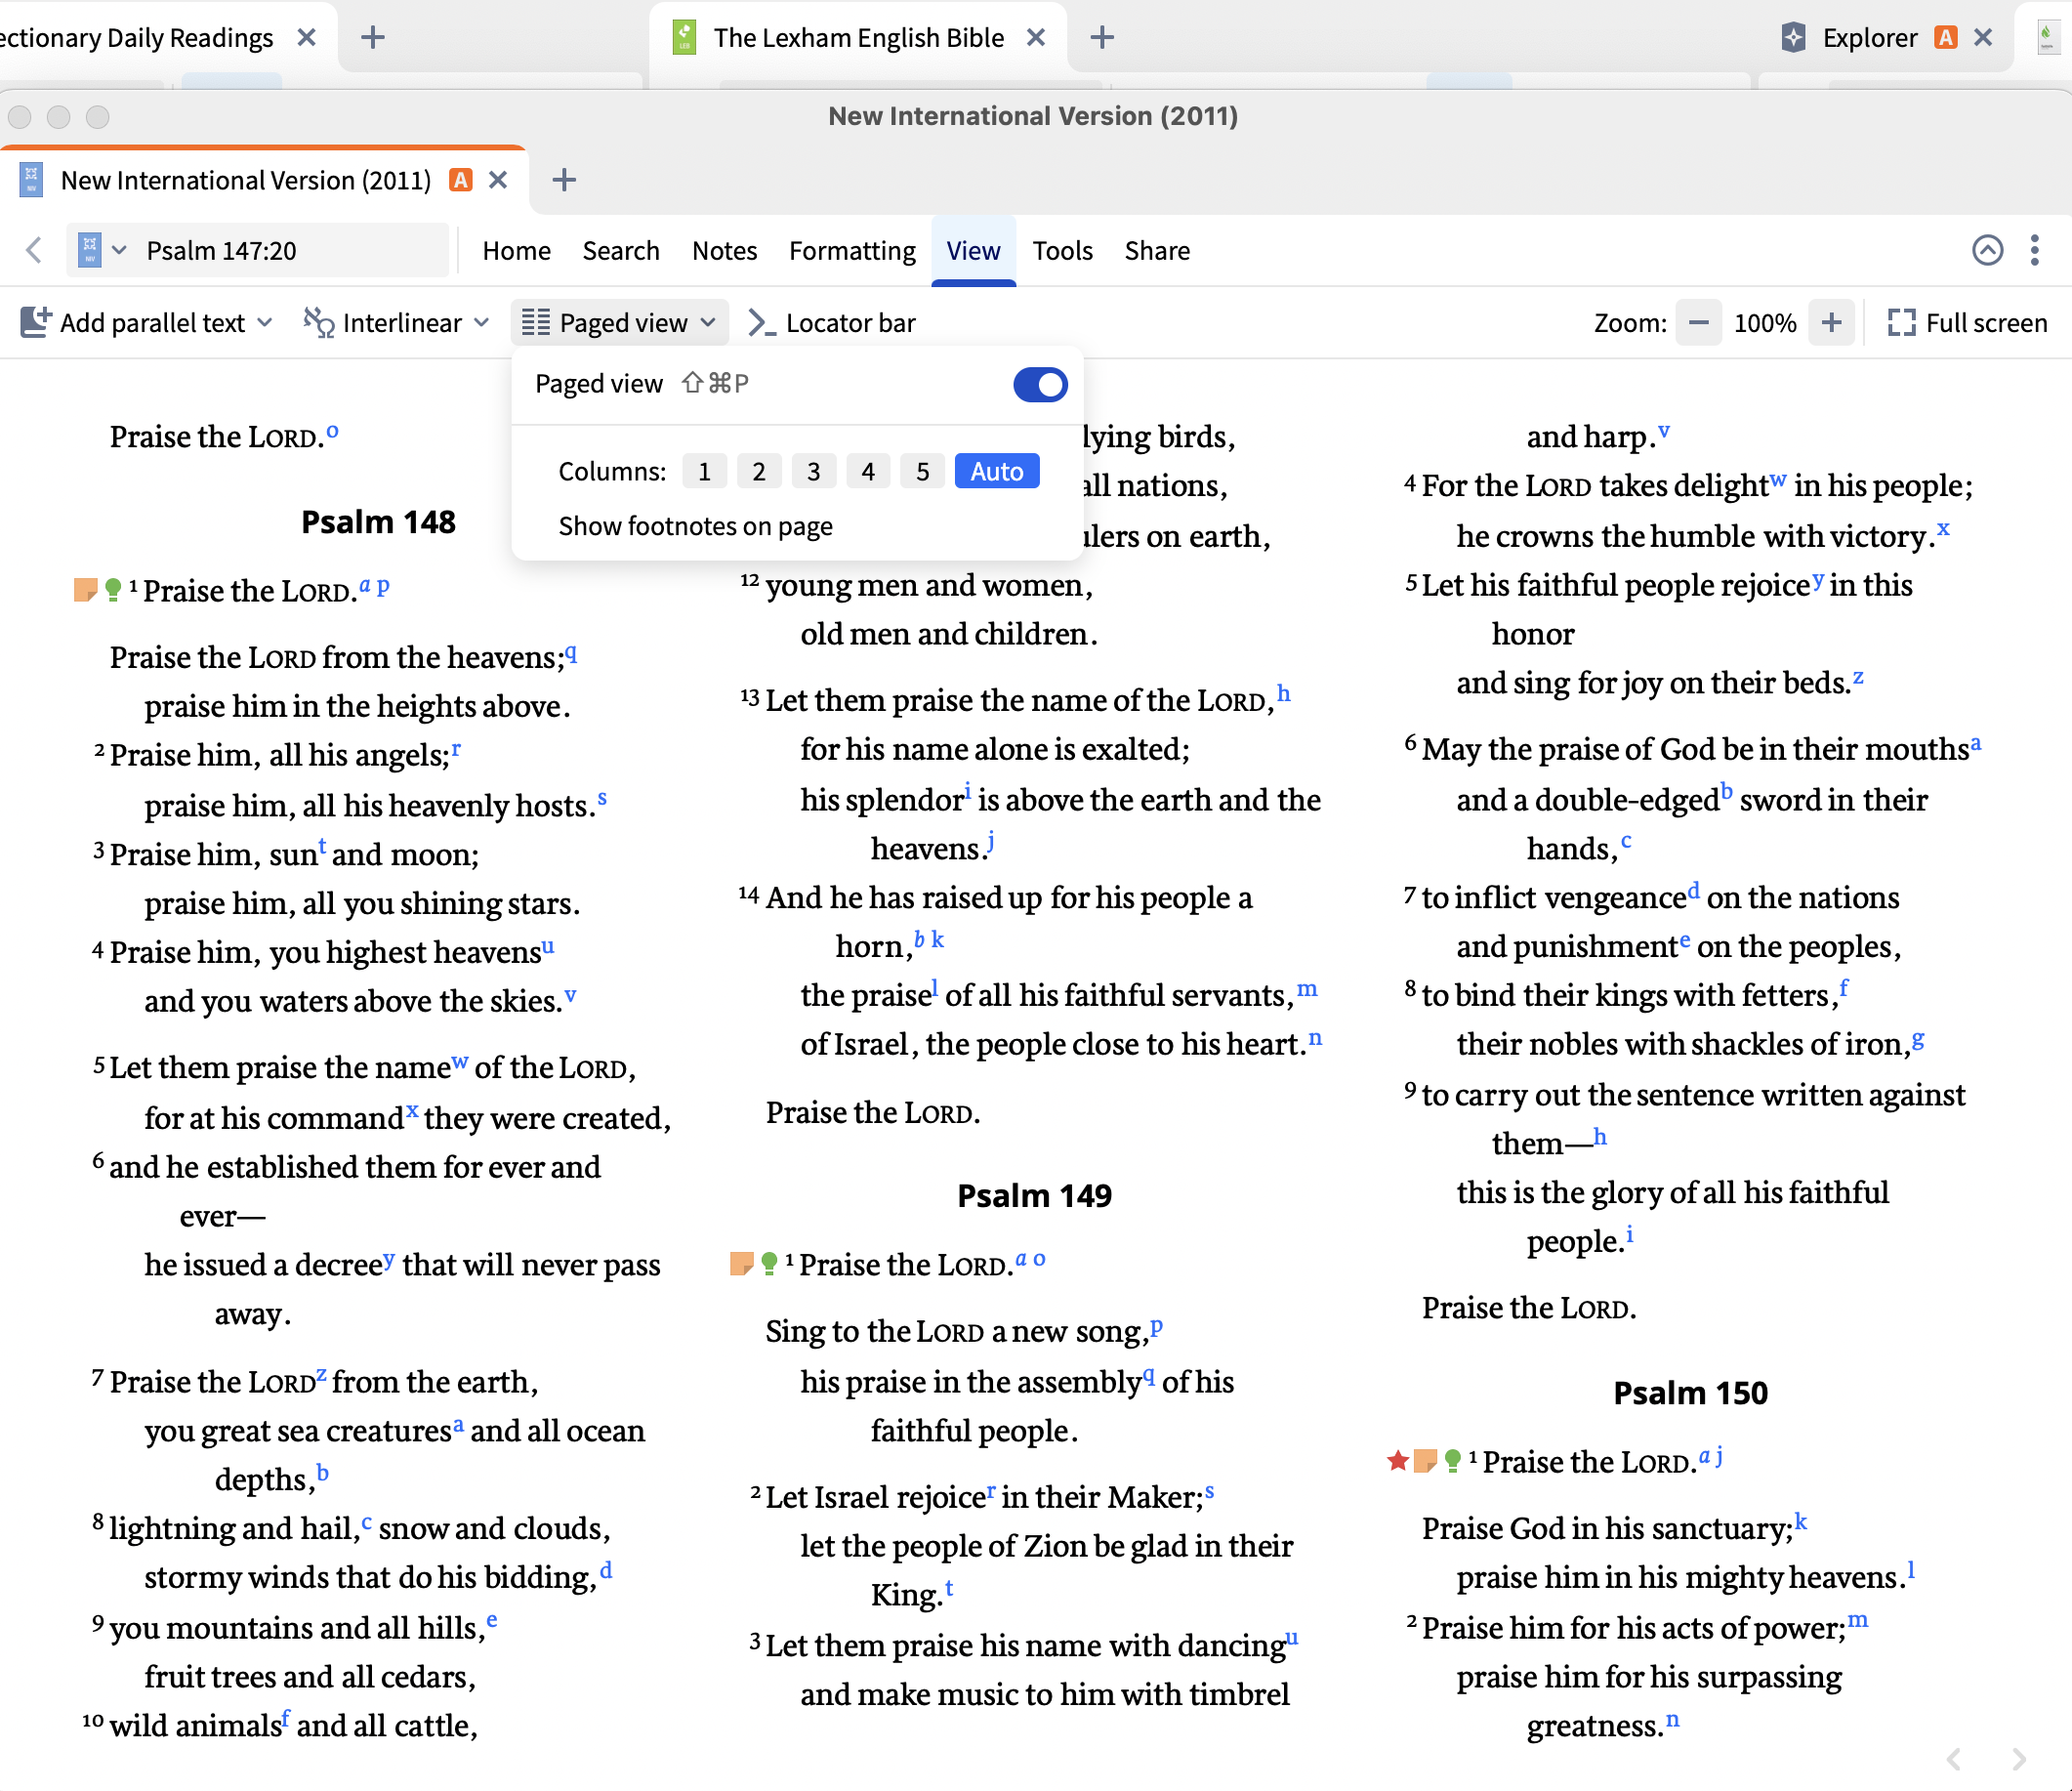Click the 100% zoom value
Screen dimensions: 2072x1791
pyautogui.click(x=1765, y=323)
